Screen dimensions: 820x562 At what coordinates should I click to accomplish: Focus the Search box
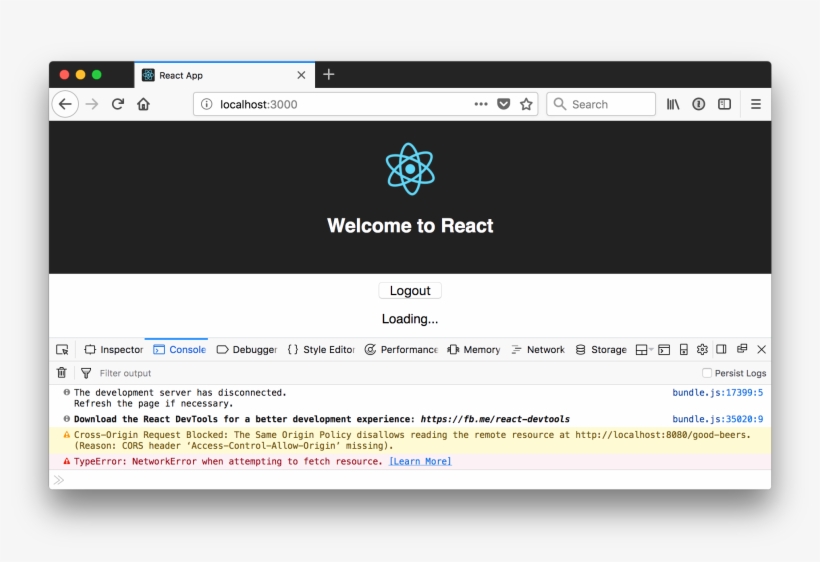pyautogui.click(x=601, y=104)
